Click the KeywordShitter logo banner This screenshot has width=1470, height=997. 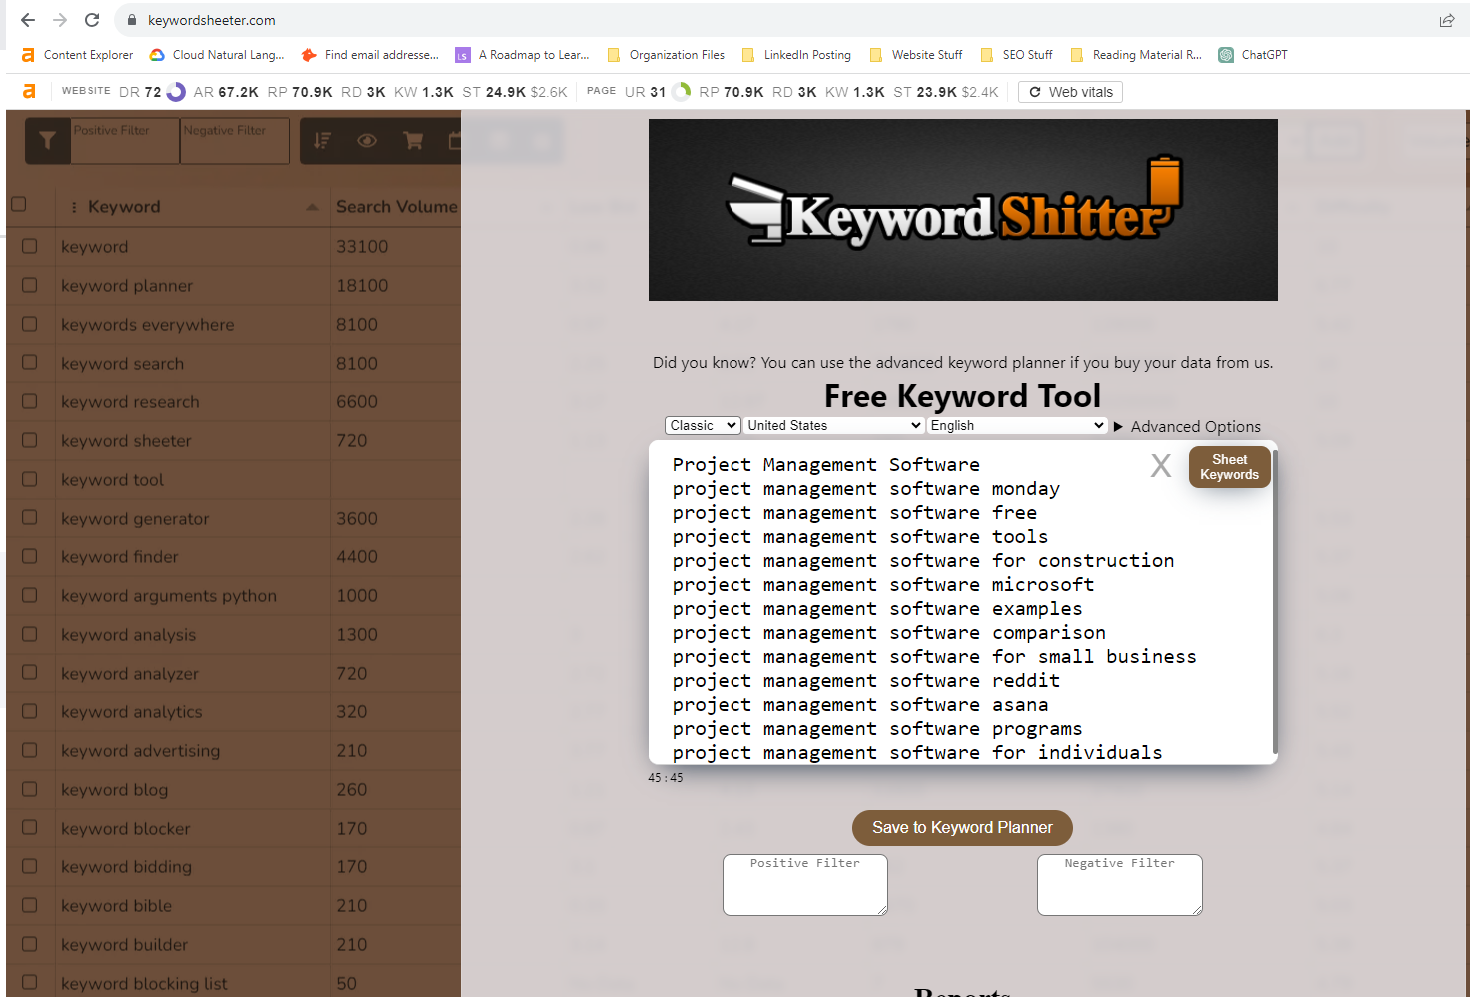(963, 210)
